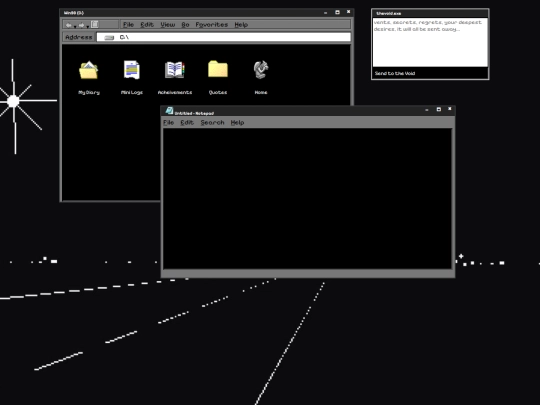Click the Mini Logs label text
The height and width of the screenshot is (405, 540).
(132, 92)
